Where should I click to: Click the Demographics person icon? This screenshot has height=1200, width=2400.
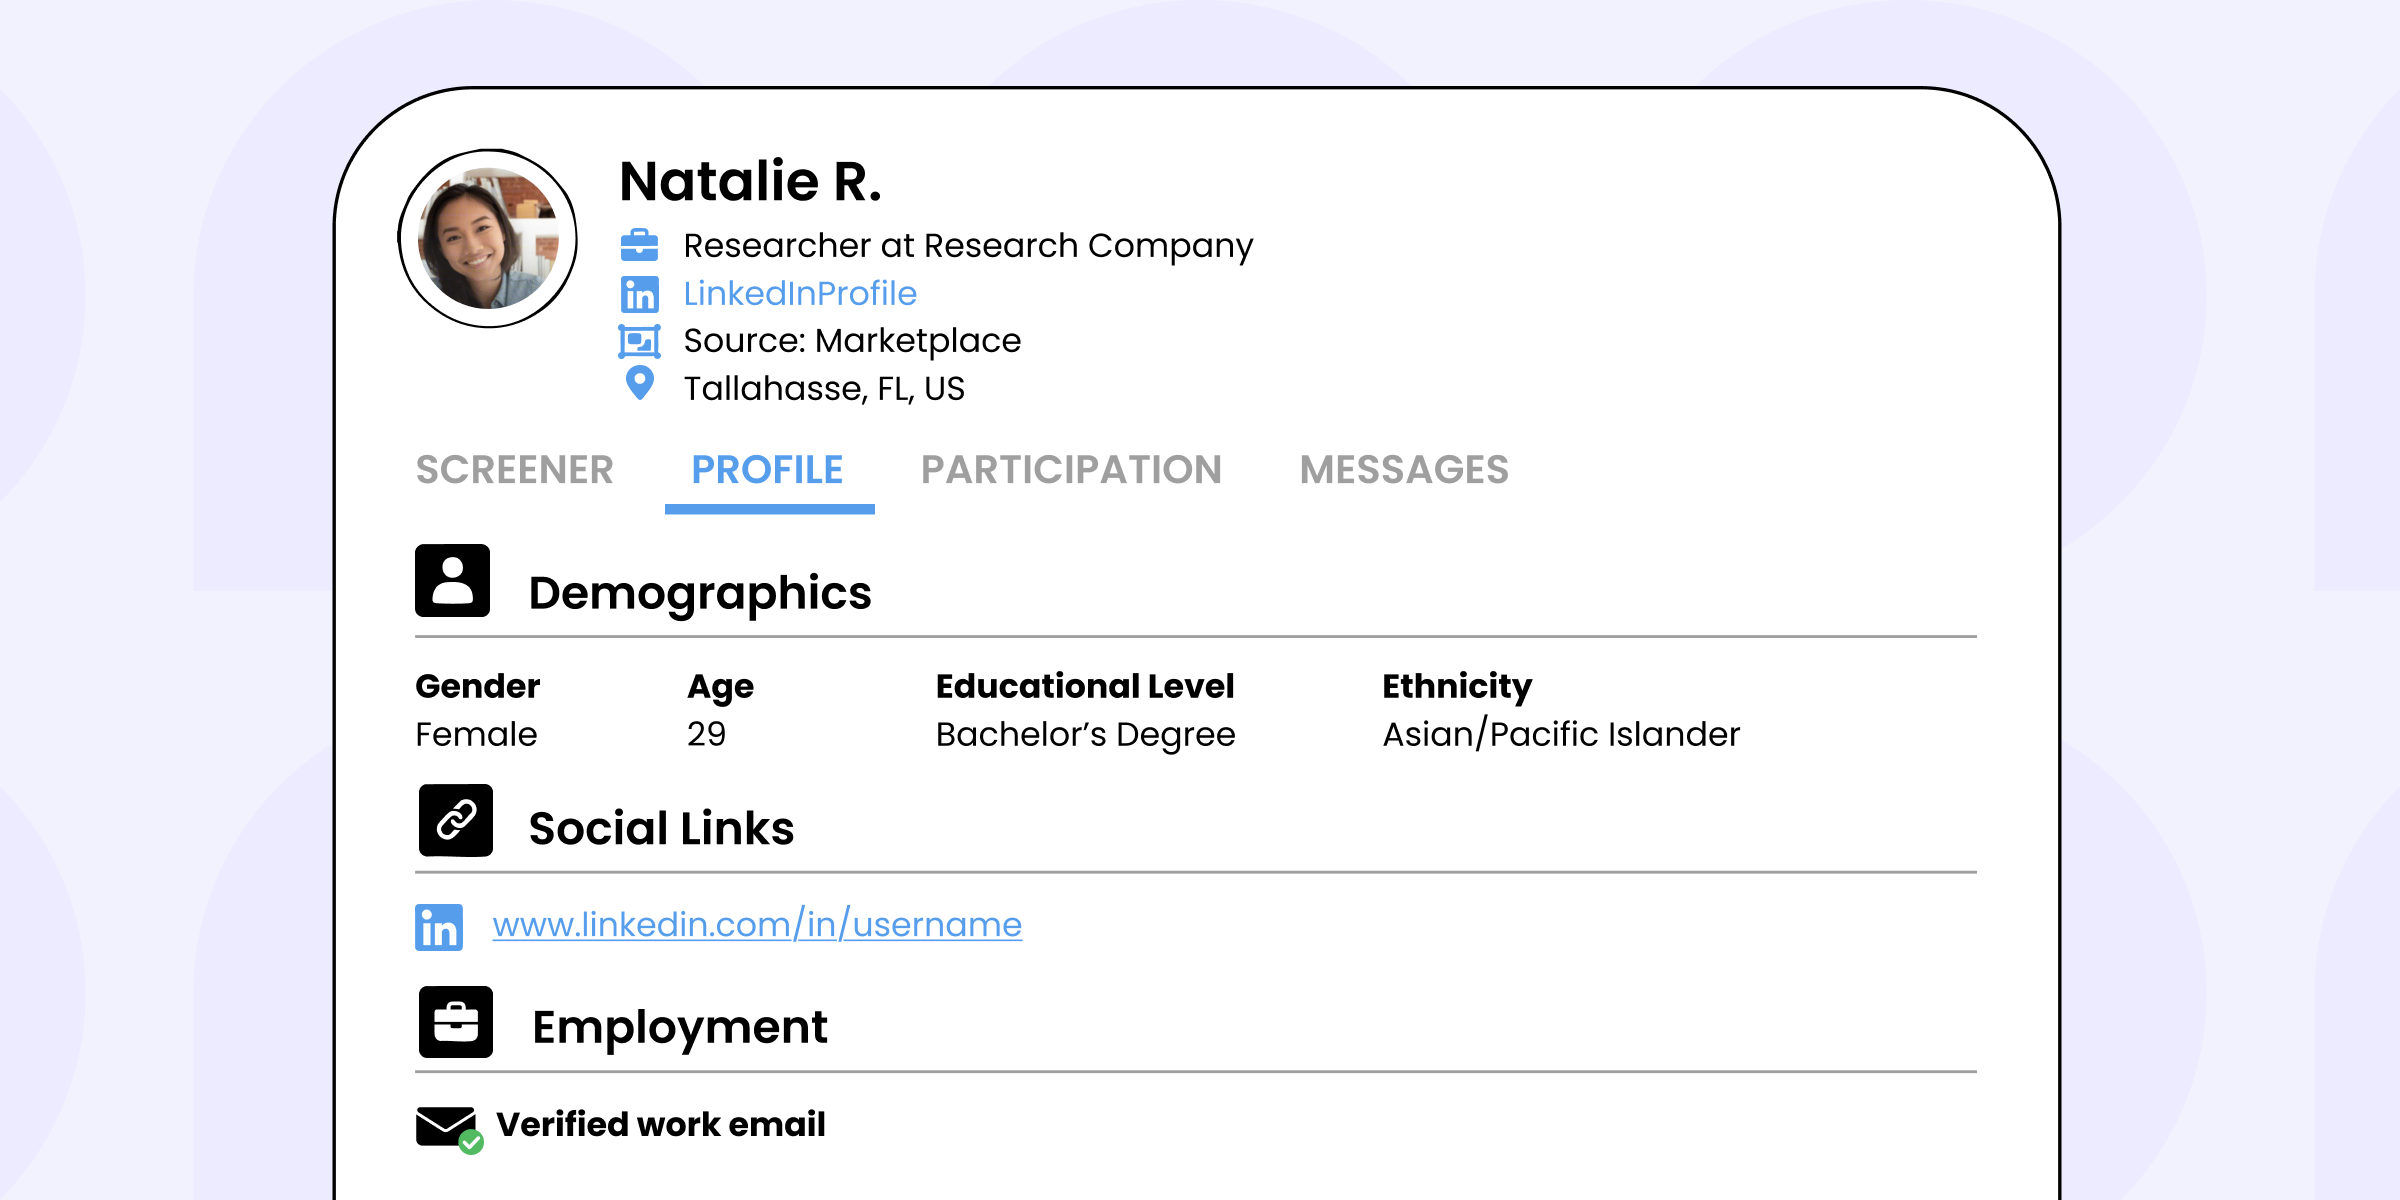(x=453, y=581)
